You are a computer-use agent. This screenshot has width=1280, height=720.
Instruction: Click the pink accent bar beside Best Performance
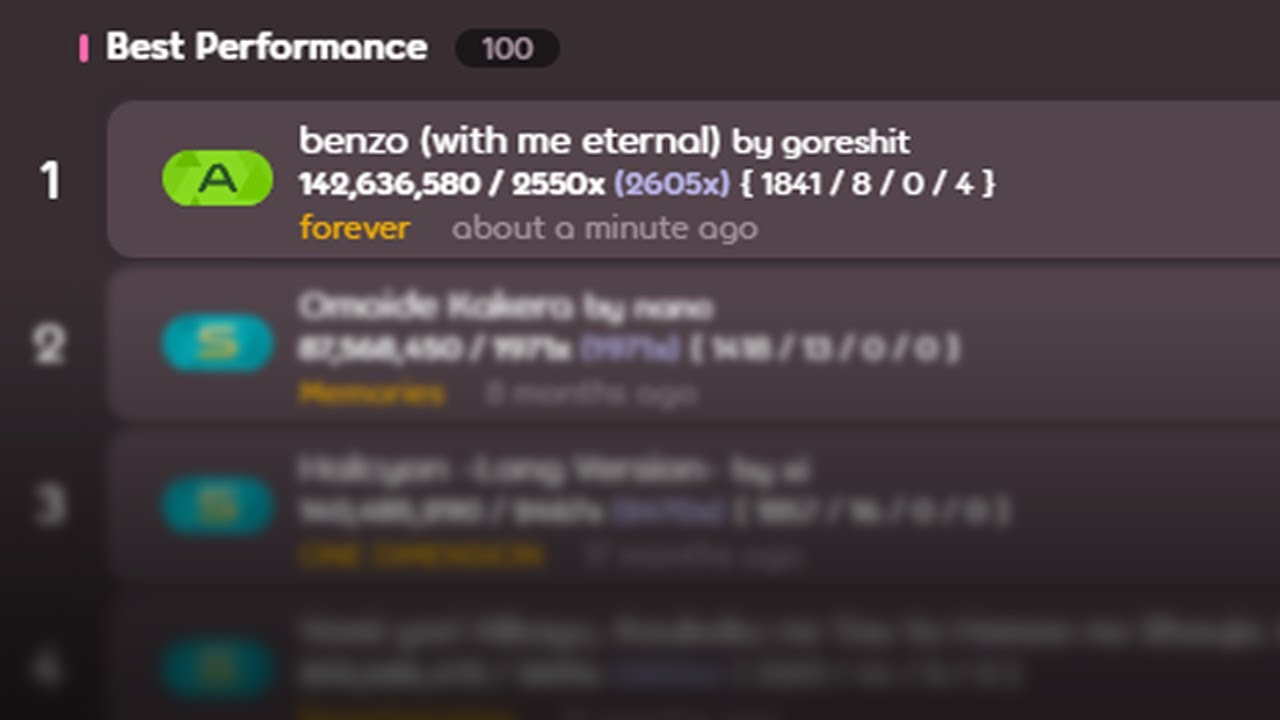tap(84, 47)
